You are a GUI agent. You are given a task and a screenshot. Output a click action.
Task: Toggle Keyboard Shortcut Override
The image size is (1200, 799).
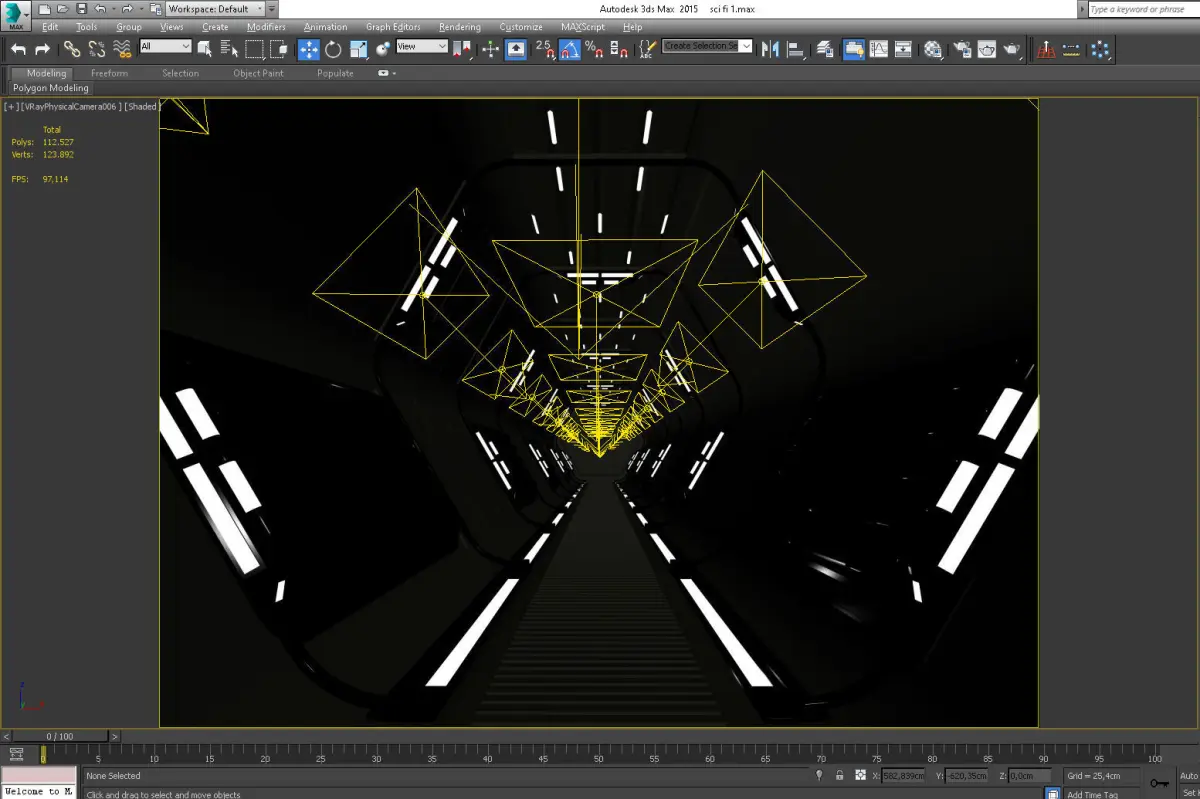click(516, 48)
